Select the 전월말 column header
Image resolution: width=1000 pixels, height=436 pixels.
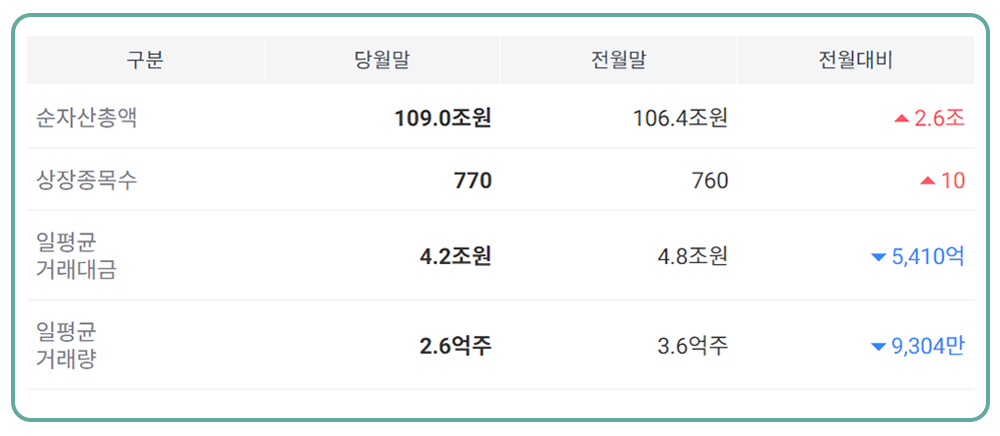coord(619,60)
